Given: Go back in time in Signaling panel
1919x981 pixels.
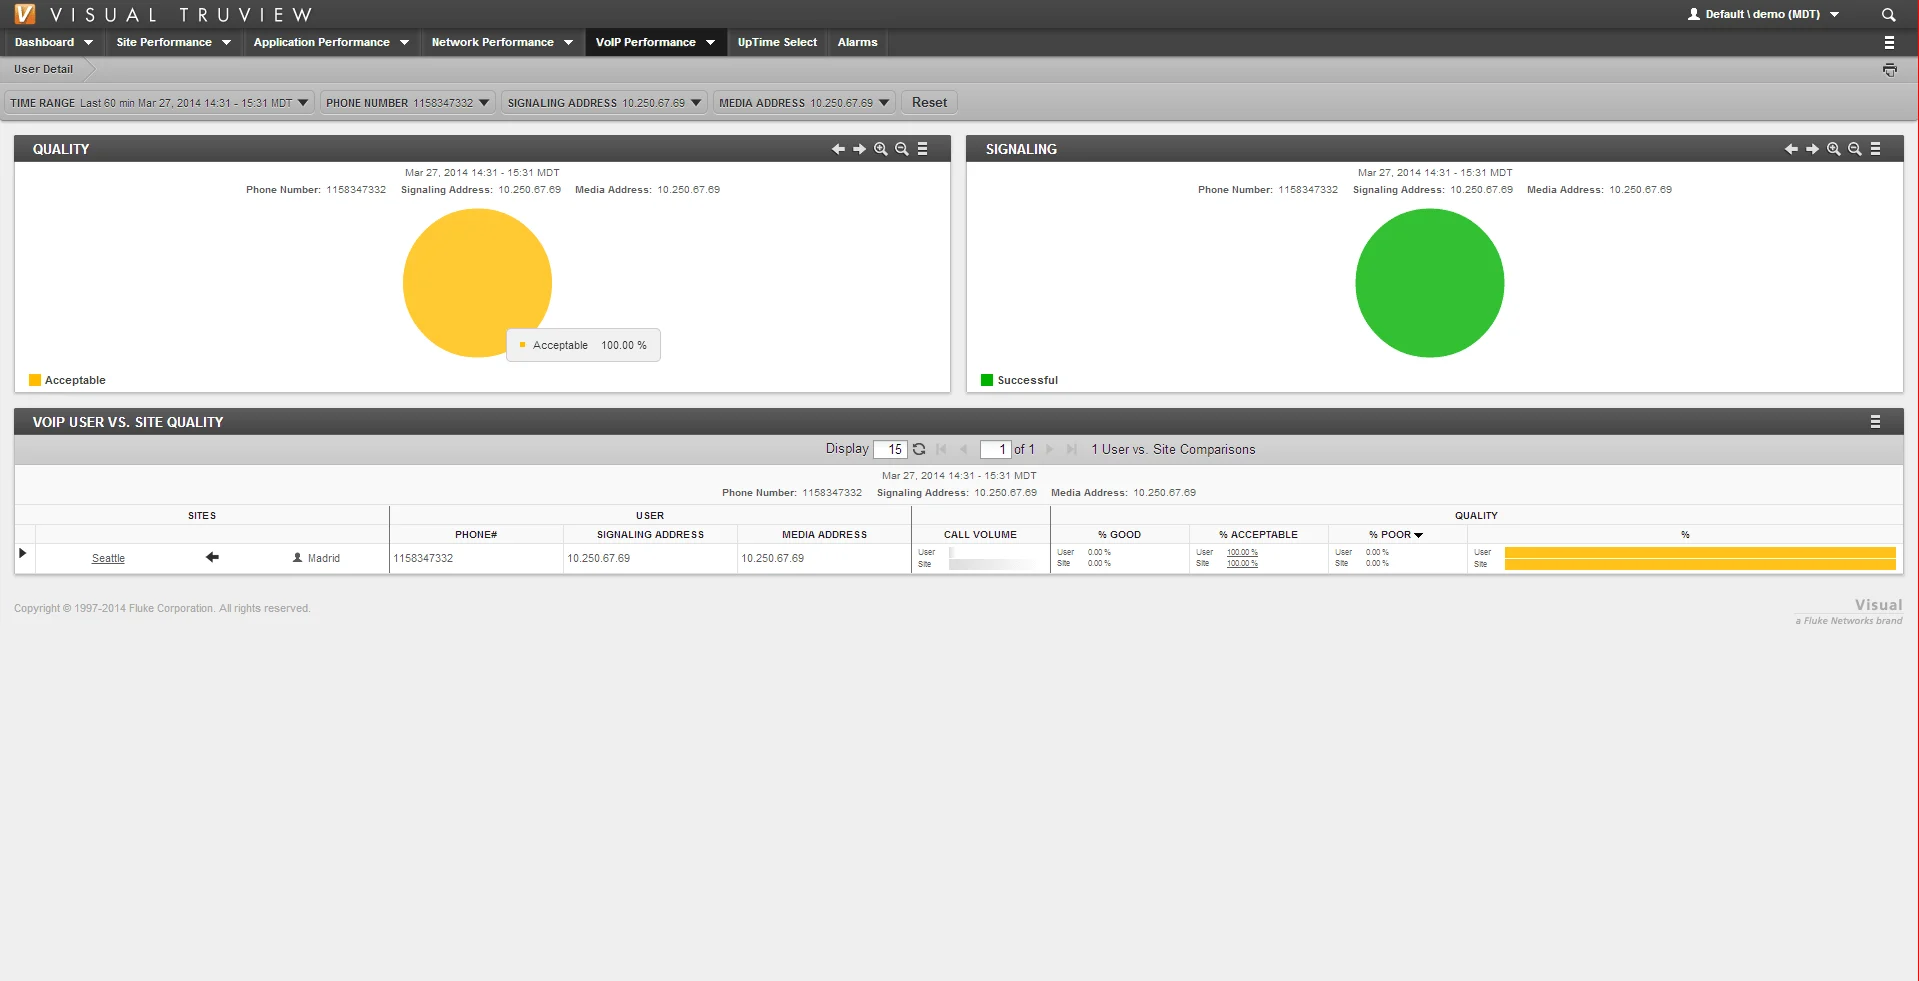Looking at the screenshot, I should 1791,149.
